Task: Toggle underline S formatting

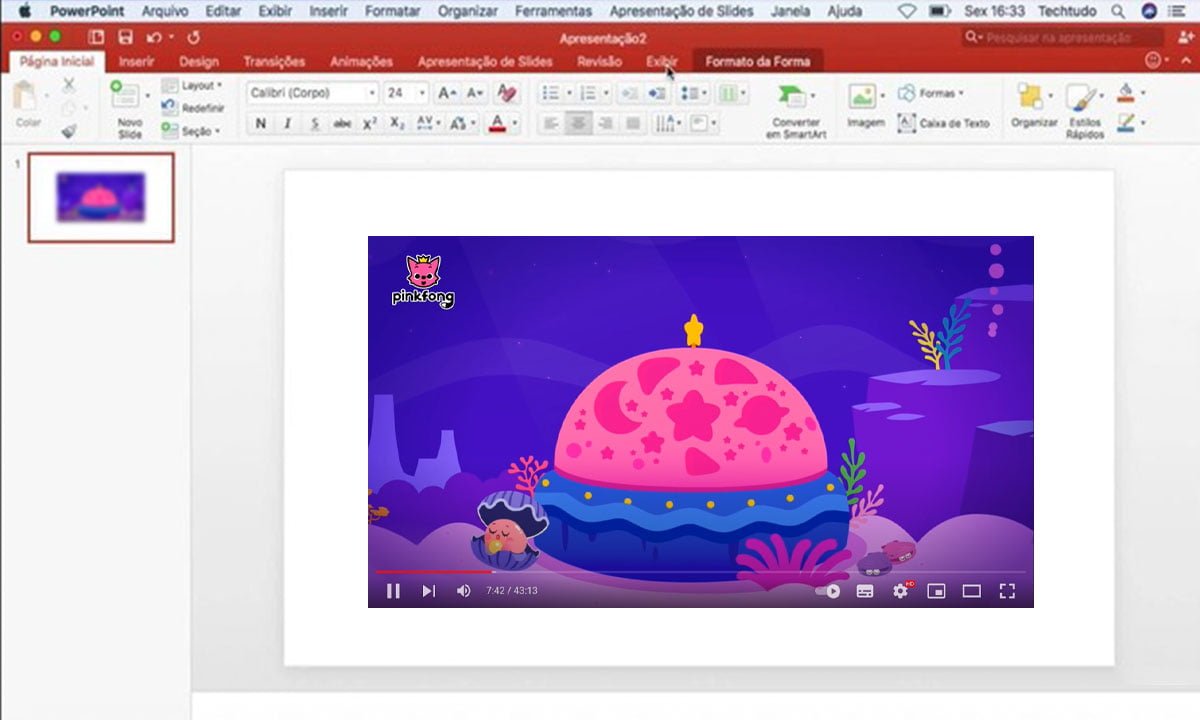Action: [x=315, y=124]
